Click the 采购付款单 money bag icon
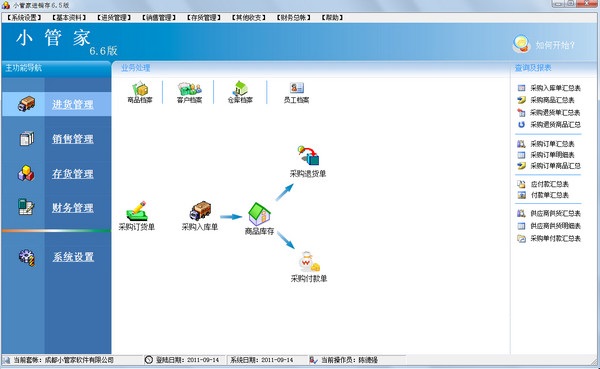 tap(309, 261)
